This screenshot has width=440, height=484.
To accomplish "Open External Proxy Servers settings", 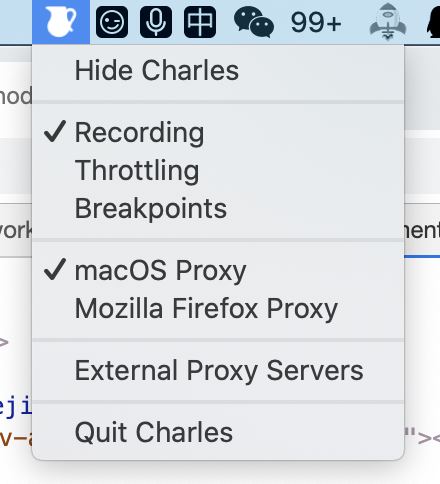I will click(x=218, y=370).
